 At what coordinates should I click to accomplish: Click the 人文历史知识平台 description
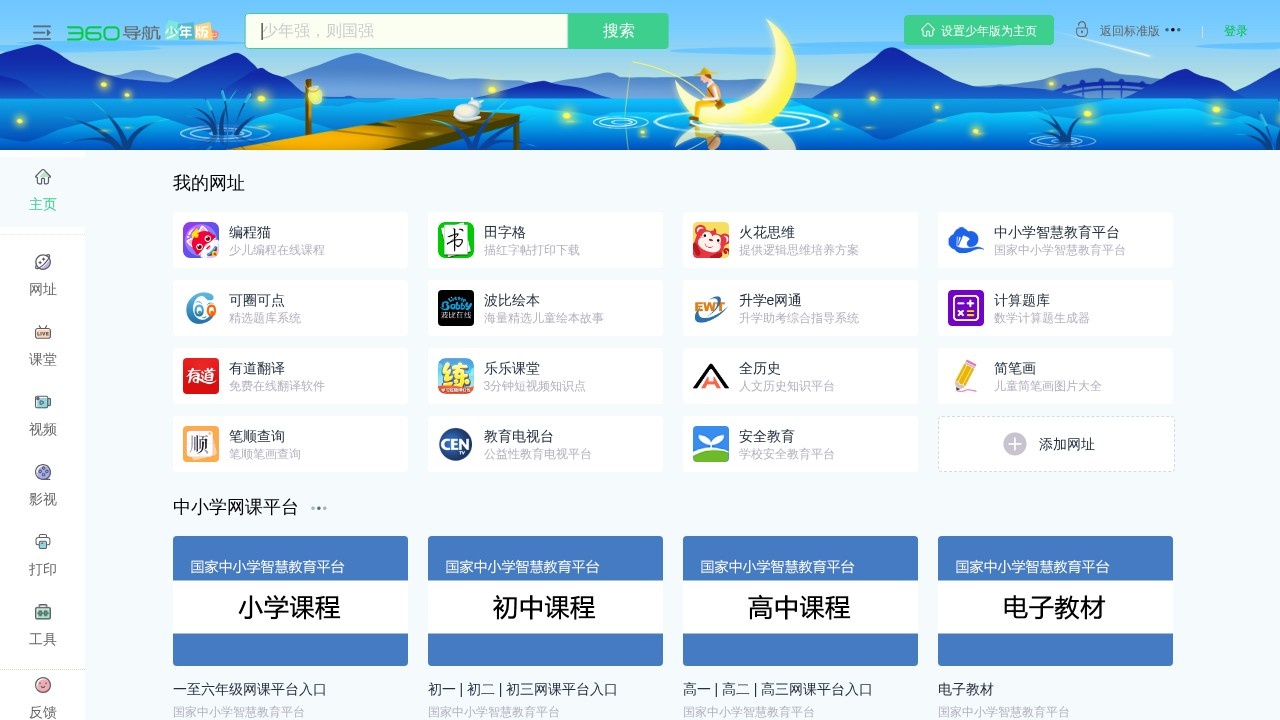pos(787,386)
